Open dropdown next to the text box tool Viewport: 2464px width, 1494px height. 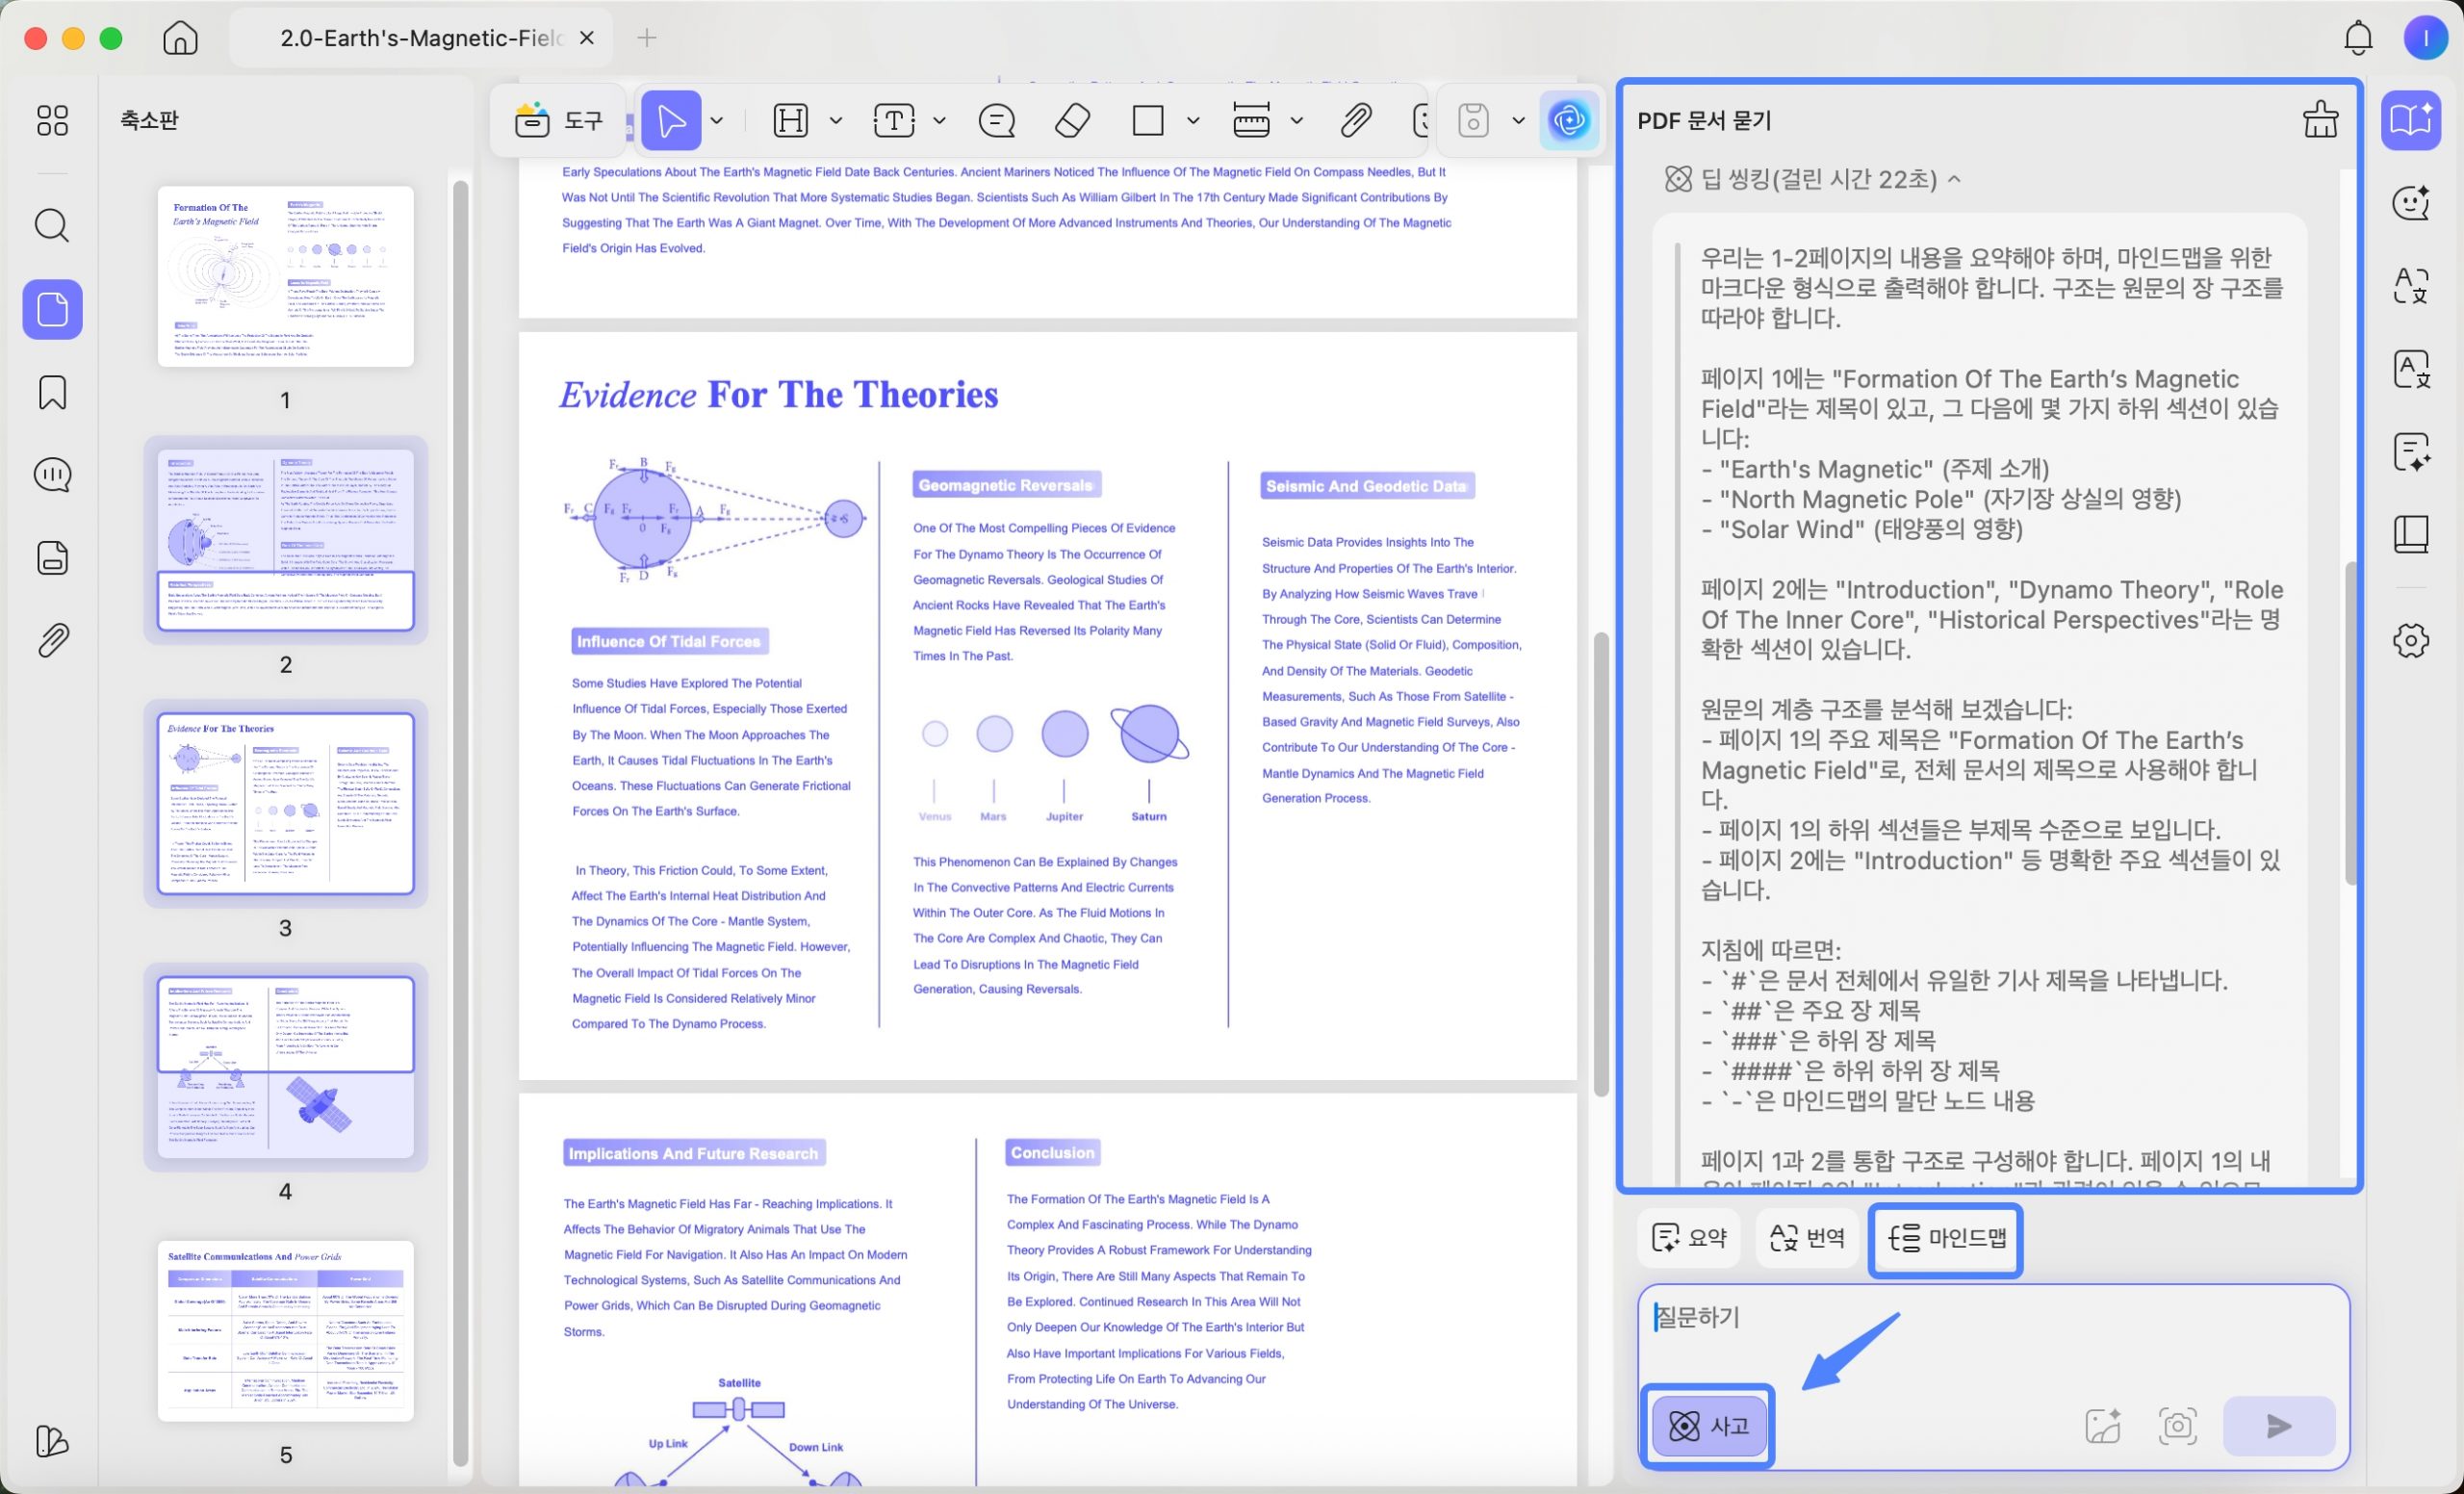939,121
